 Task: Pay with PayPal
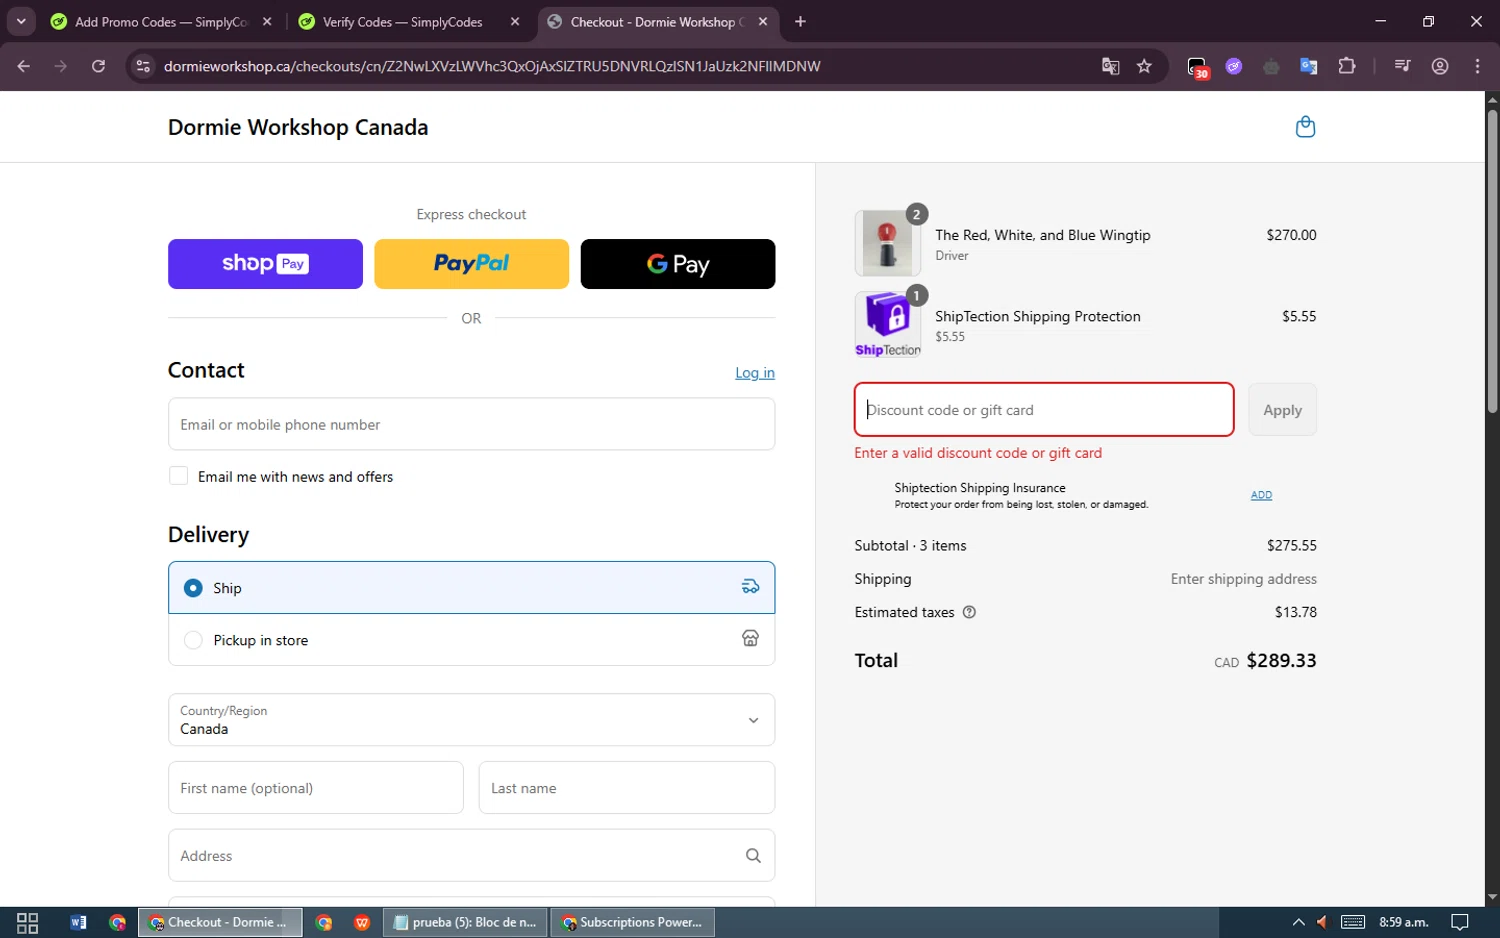[471, 264]
